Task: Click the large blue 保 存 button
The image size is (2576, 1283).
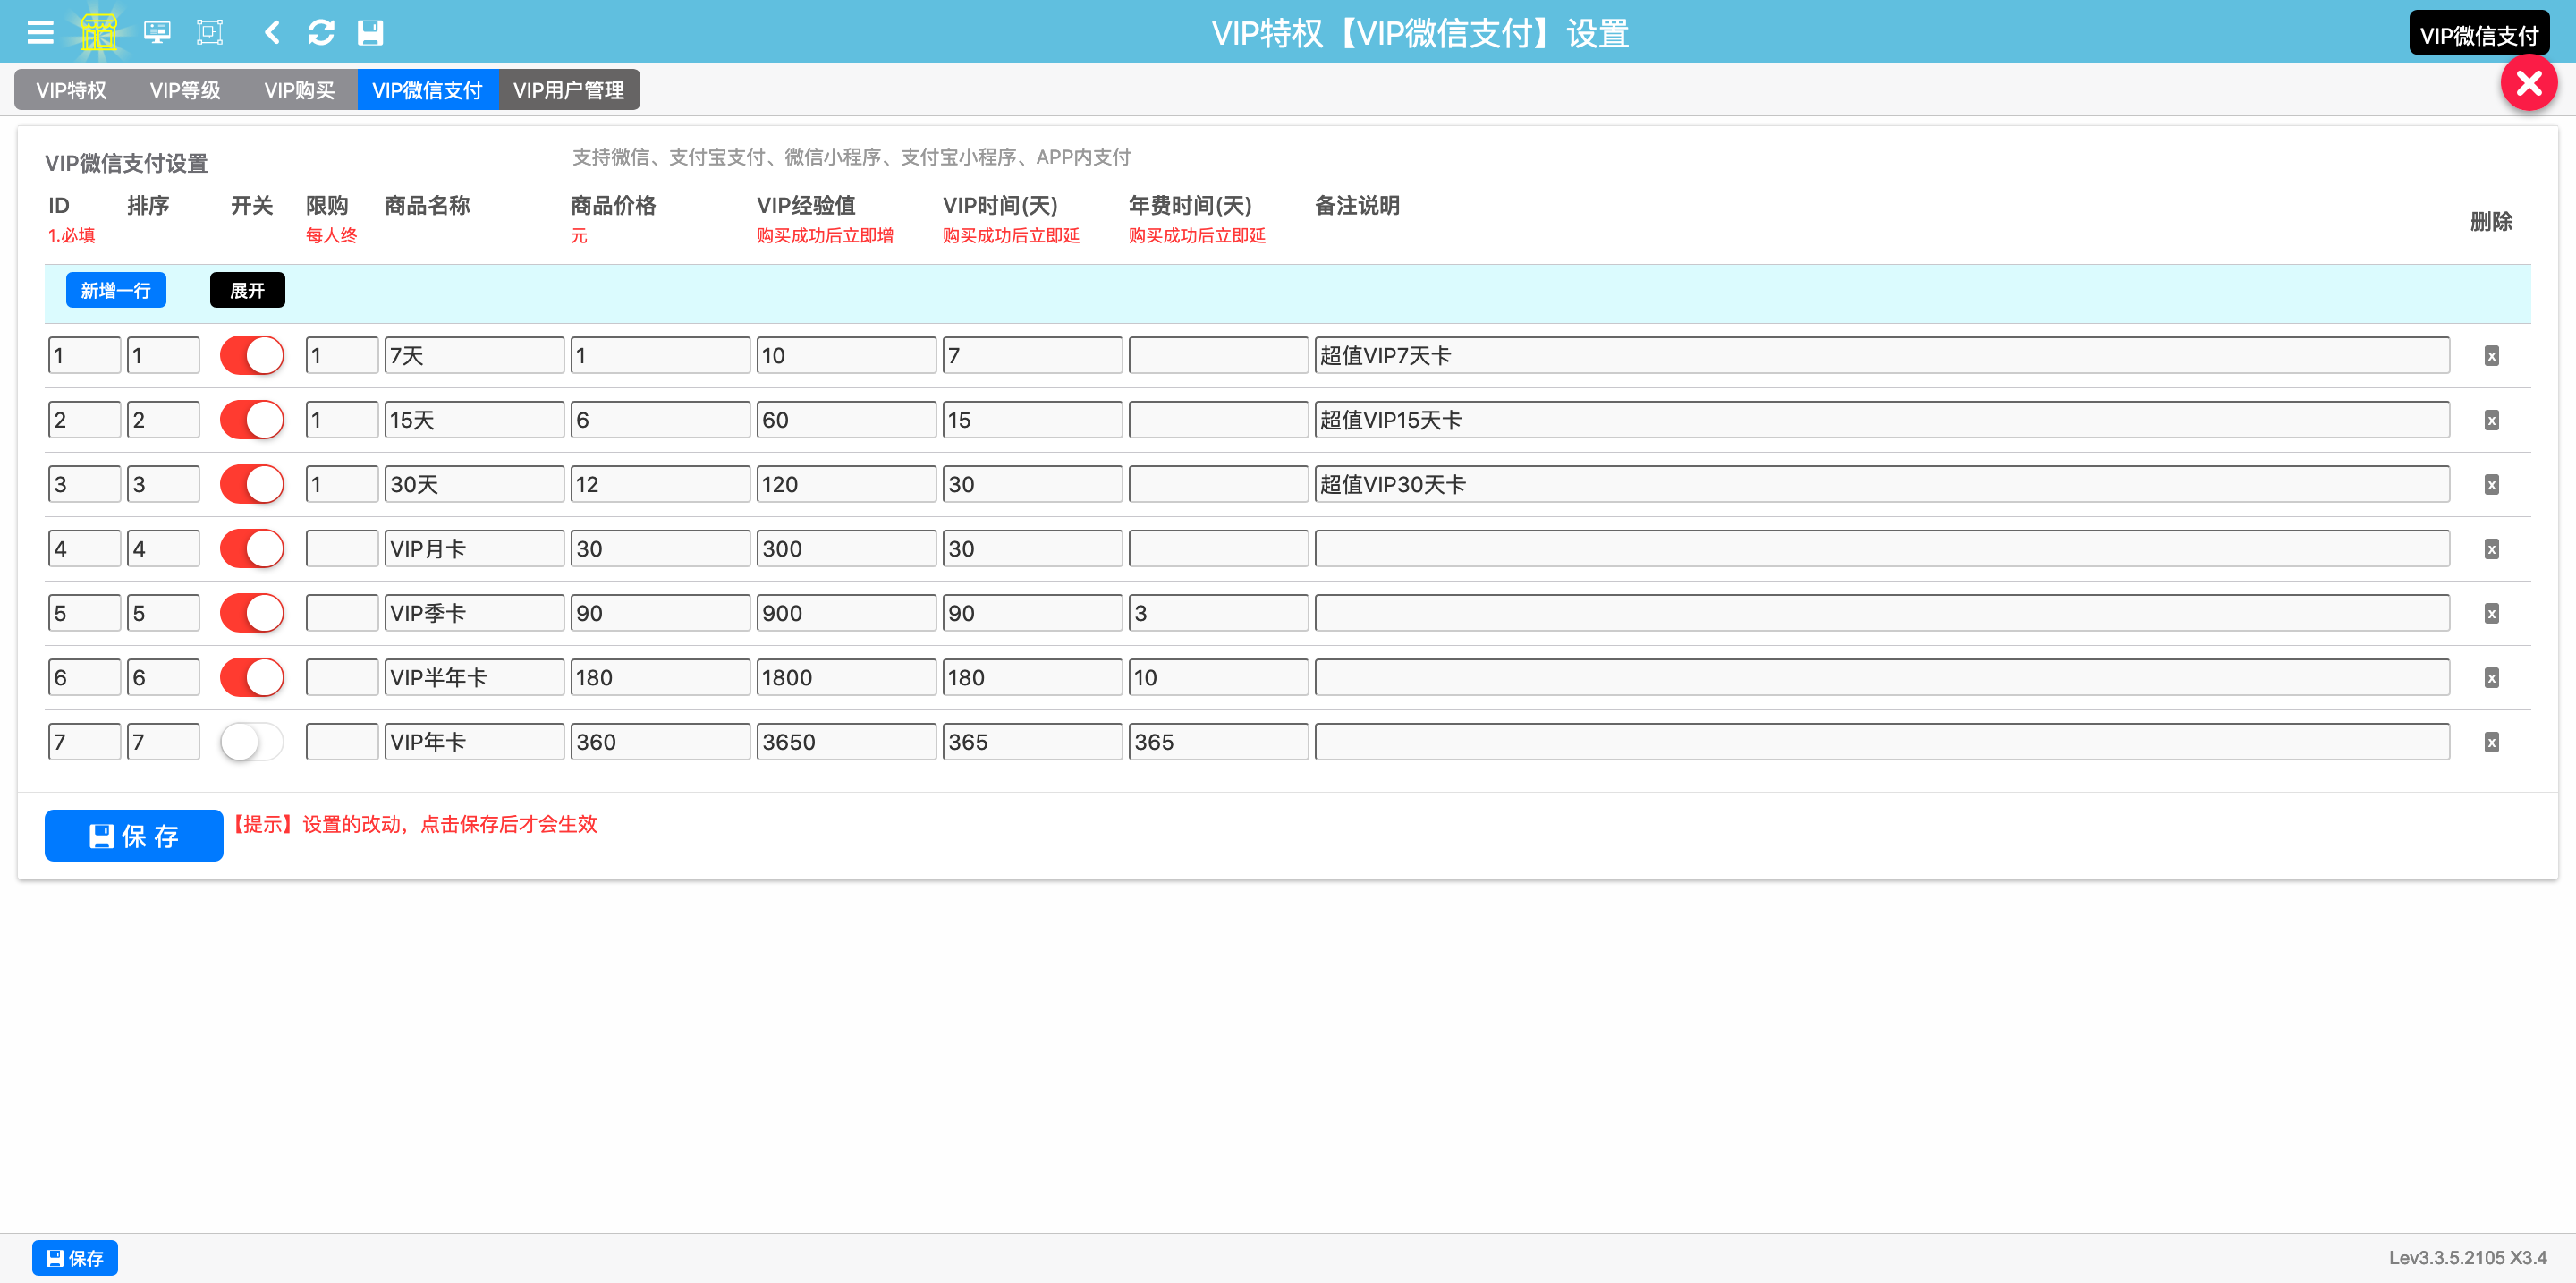Action: pyautogui.click(x=134, y=835)
